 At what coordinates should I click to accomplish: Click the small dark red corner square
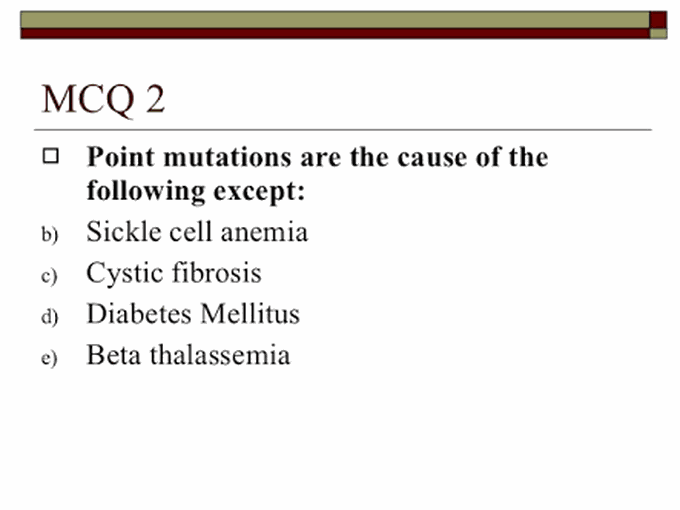pyautogui.click(x=658, y=20)
